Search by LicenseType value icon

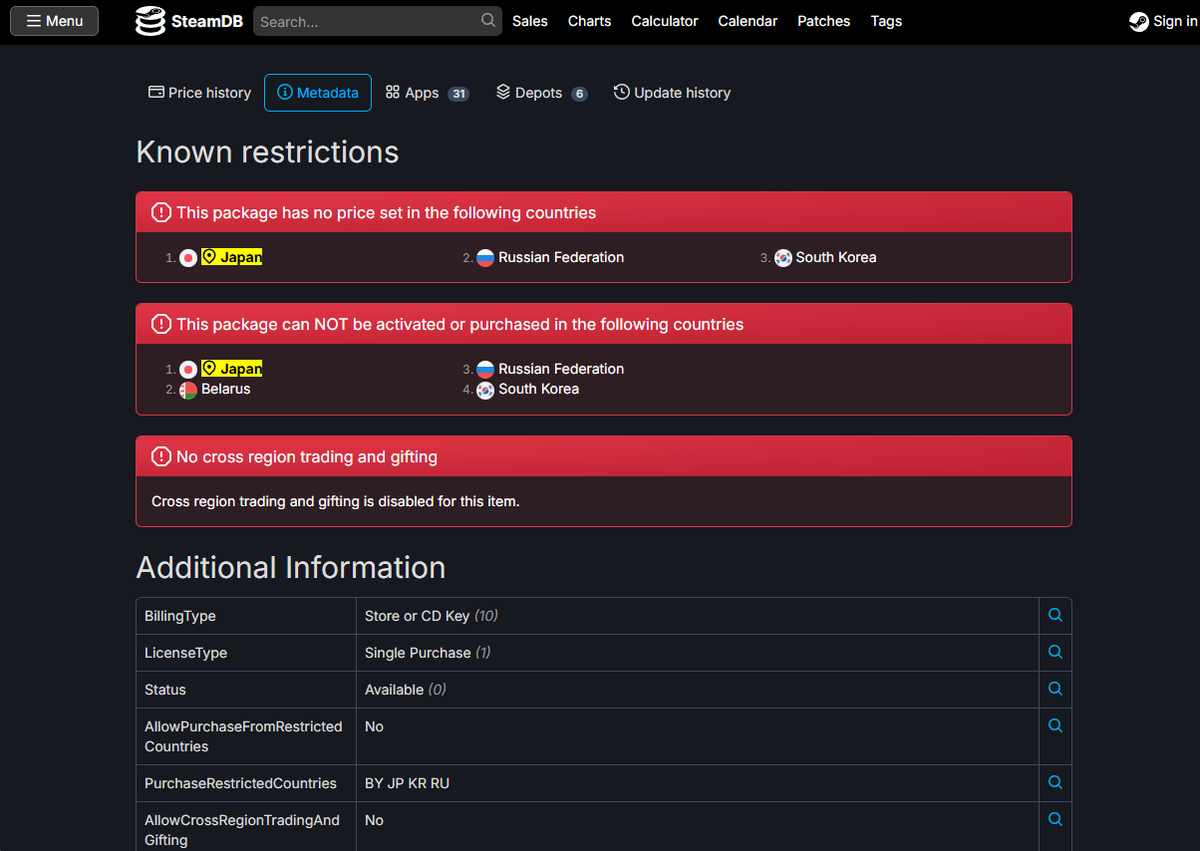(x=1055, y=652)
